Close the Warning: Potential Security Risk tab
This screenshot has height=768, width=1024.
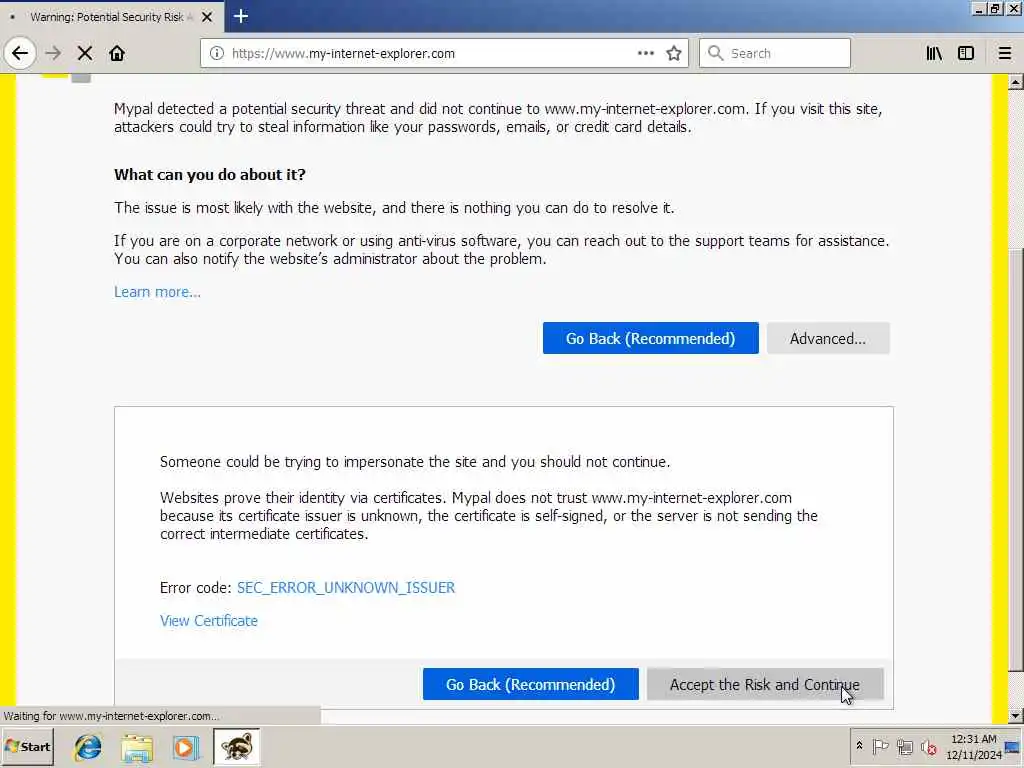point(206,17)
